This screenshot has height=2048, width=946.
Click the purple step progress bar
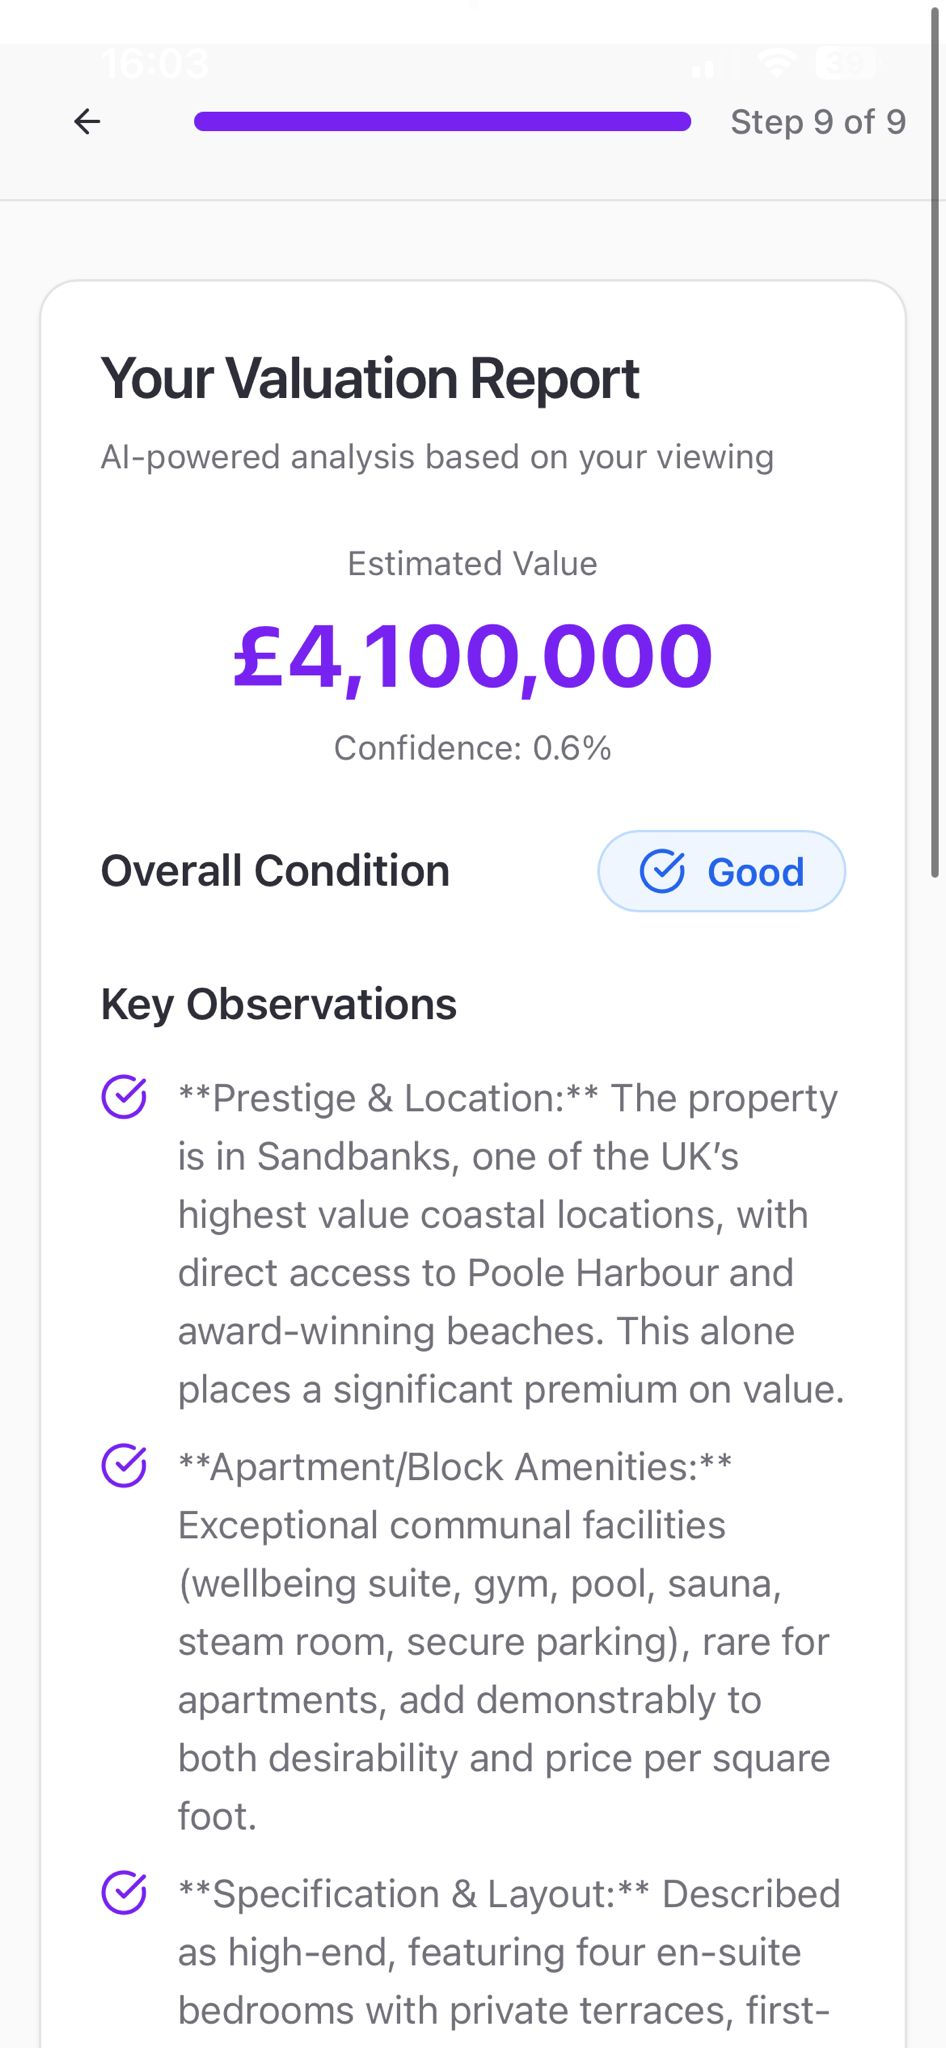442,122
